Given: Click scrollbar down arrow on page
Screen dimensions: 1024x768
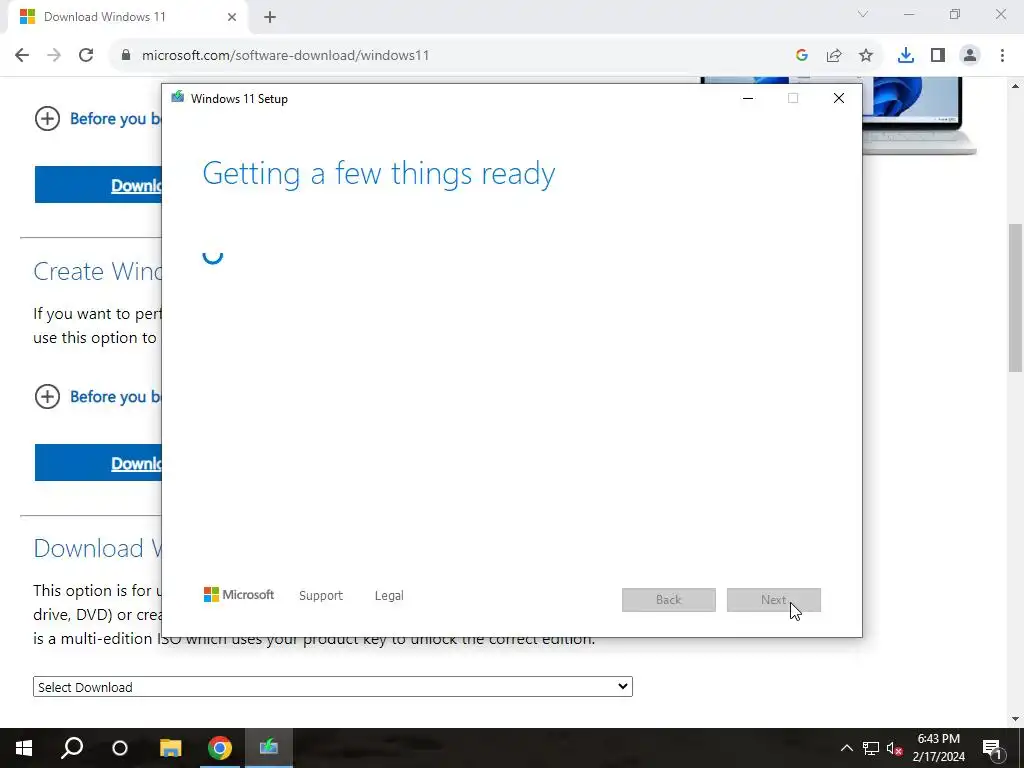Looking at the screenshot, I should coord(1016,719).
